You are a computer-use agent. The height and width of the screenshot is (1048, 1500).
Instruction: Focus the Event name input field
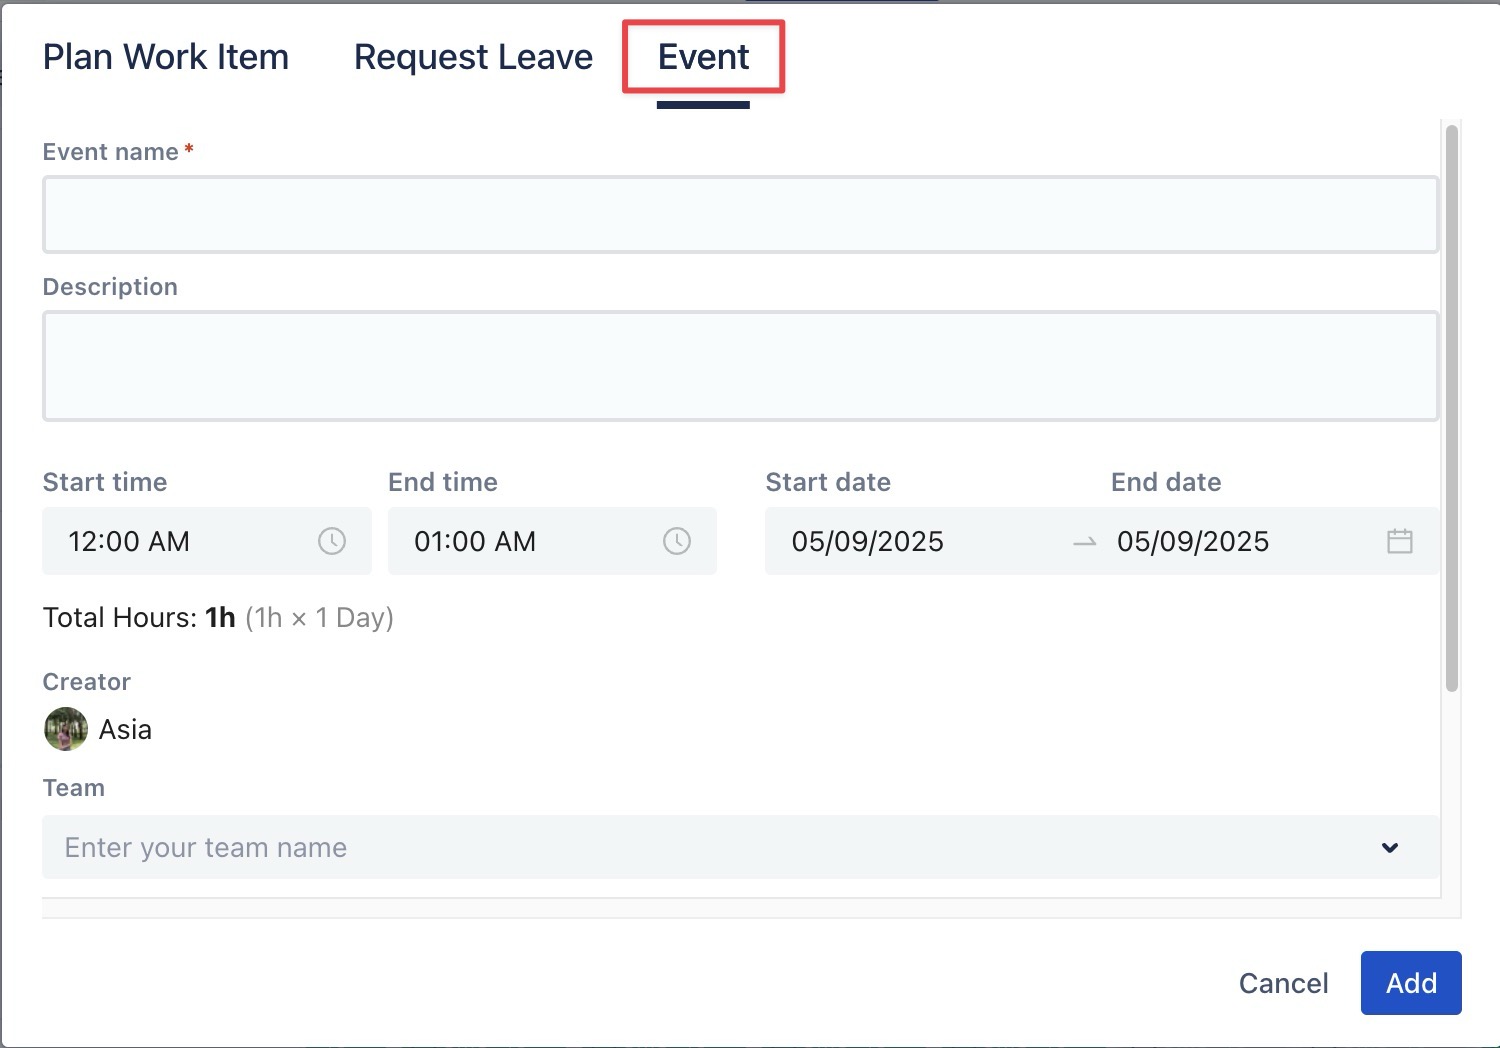click(x=740, y=215)
